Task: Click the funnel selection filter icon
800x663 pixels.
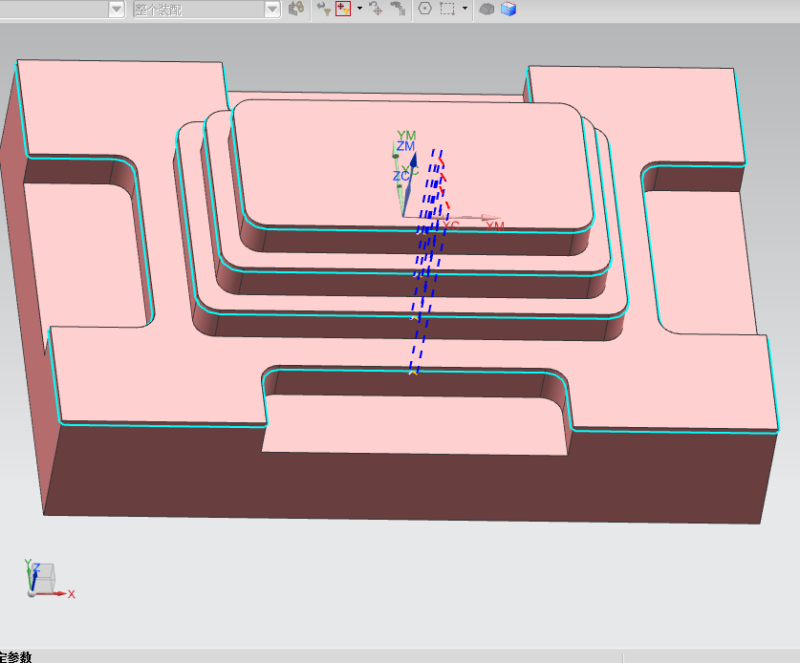Action: coord(324,9)
